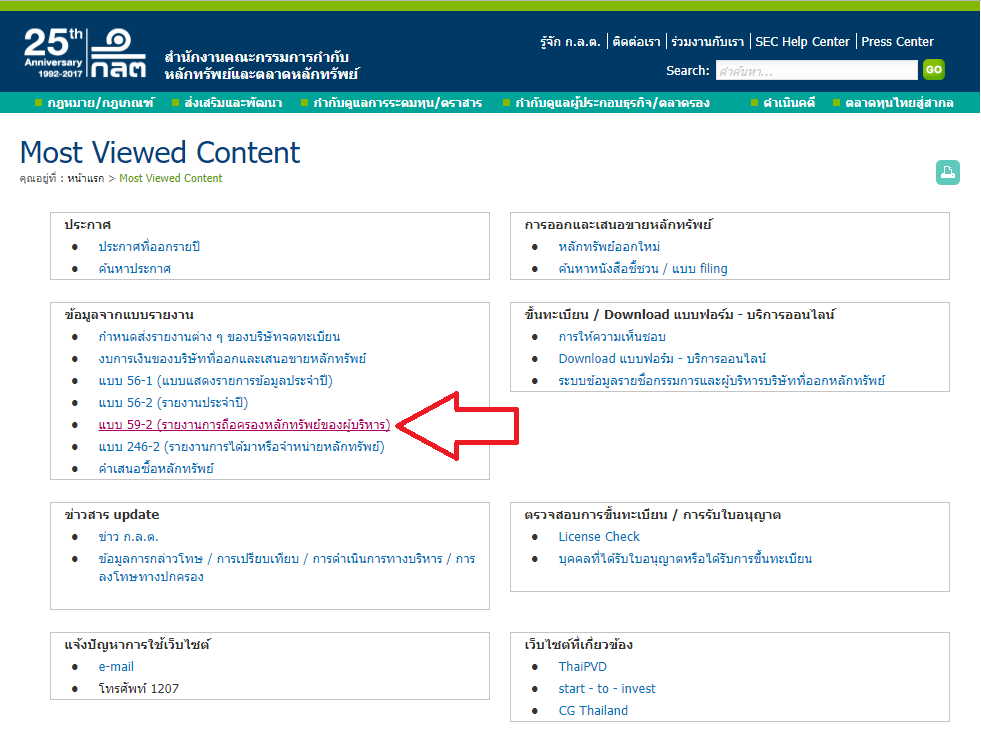Open Download แบบฟอร์ม - บริการออนไลน์ link
The width and height of the screenshot is (981, 732).
[x=662, y=359]
